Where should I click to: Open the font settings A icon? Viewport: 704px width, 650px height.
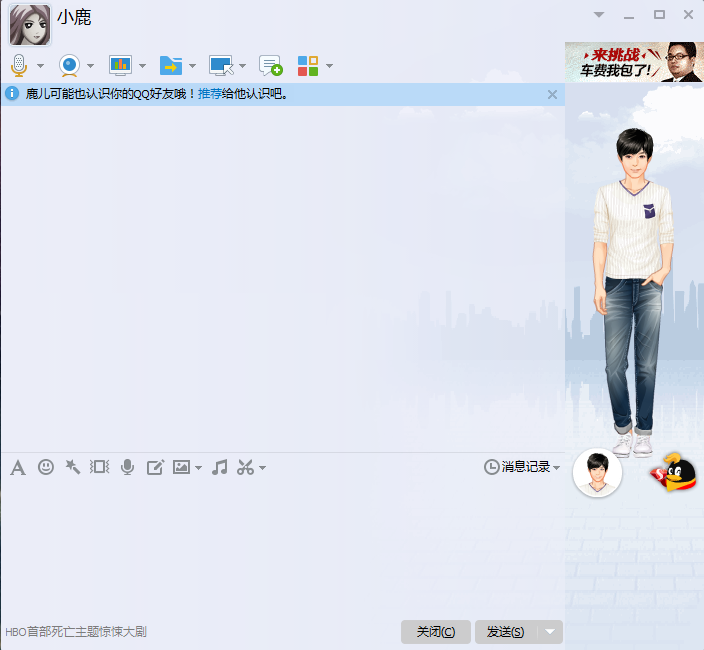click(18, 467)
